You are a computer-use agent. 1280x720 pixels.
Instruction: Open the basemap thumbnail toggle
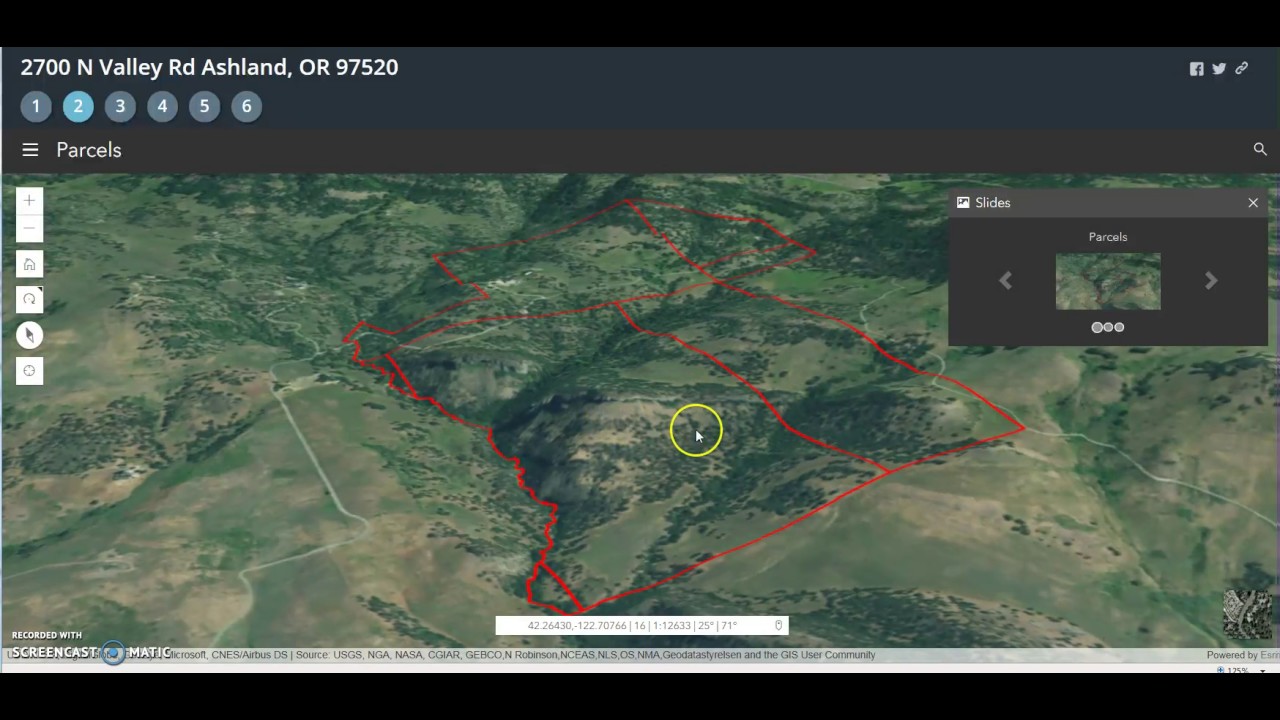pos(1247,614)
